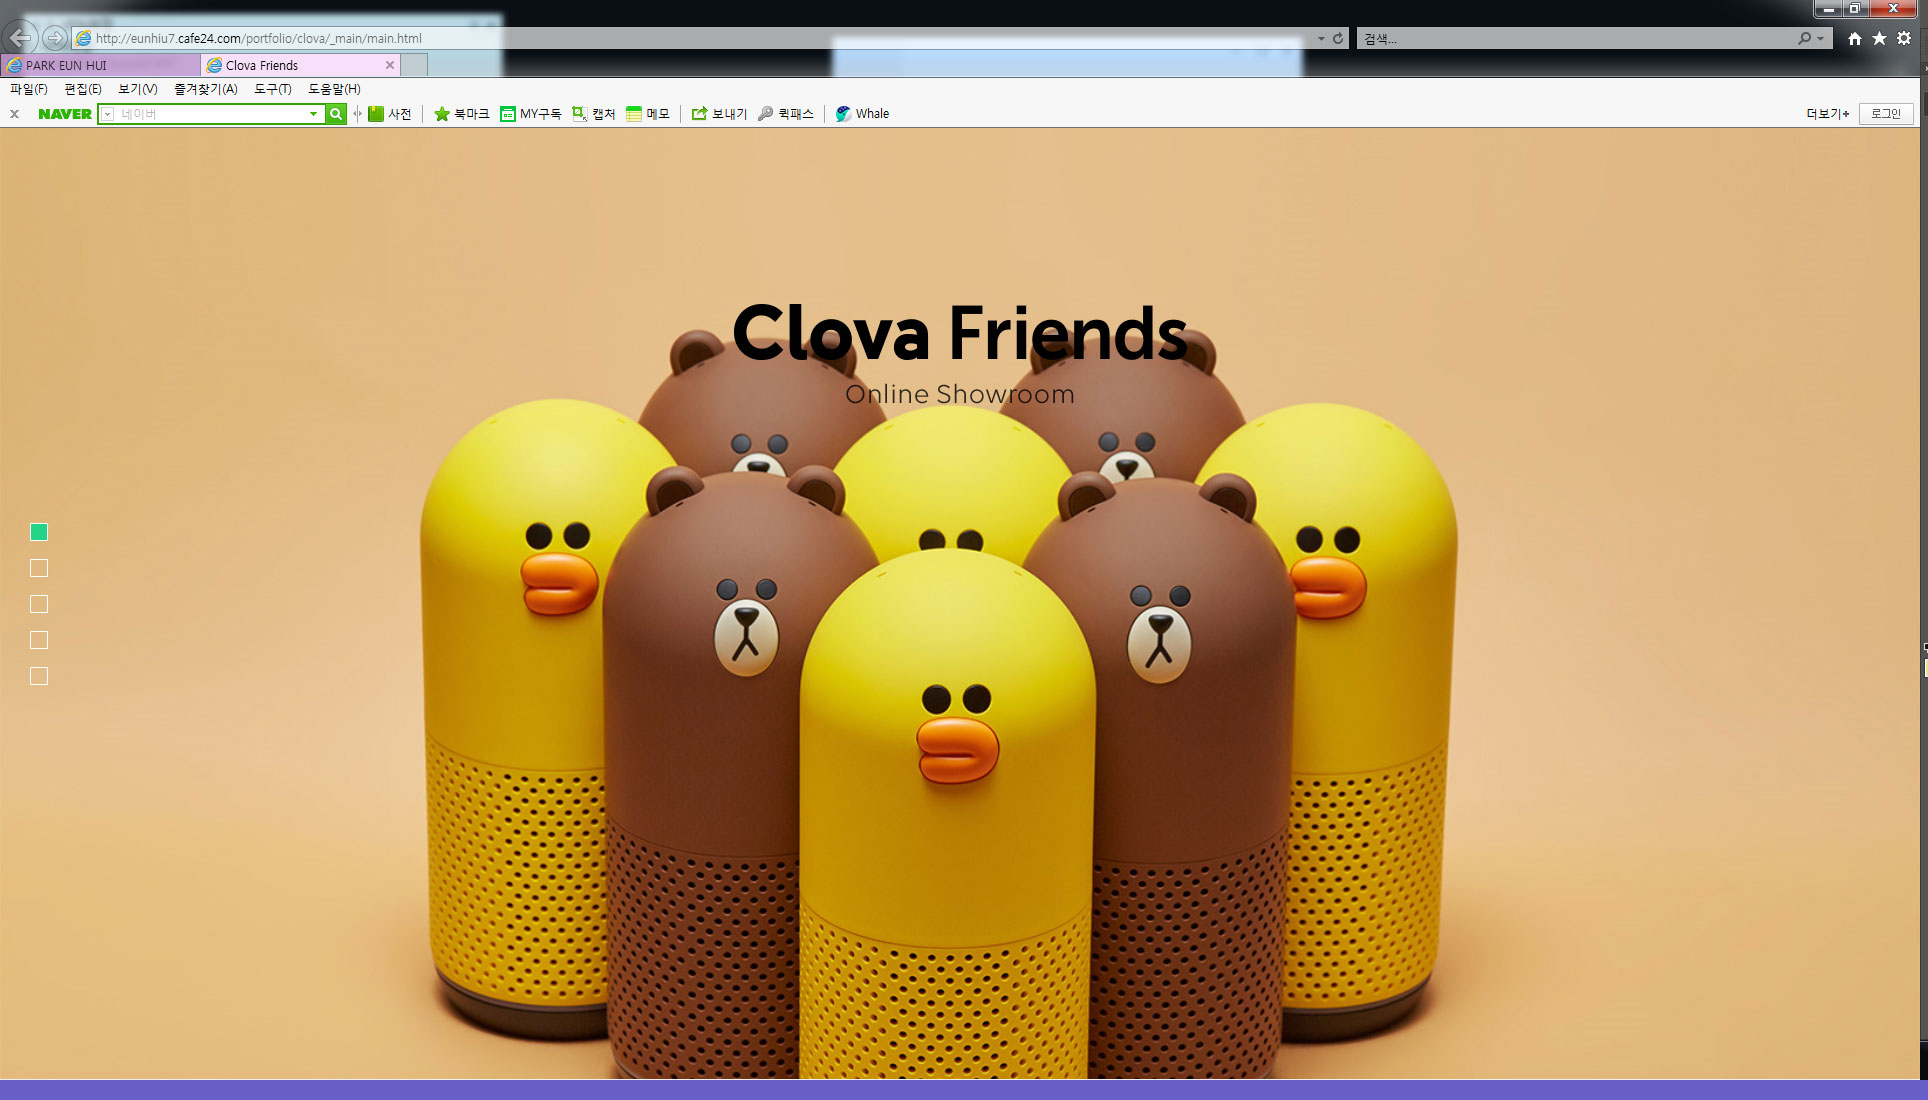Open the 도구(T) menu

[x=273, y=89]
